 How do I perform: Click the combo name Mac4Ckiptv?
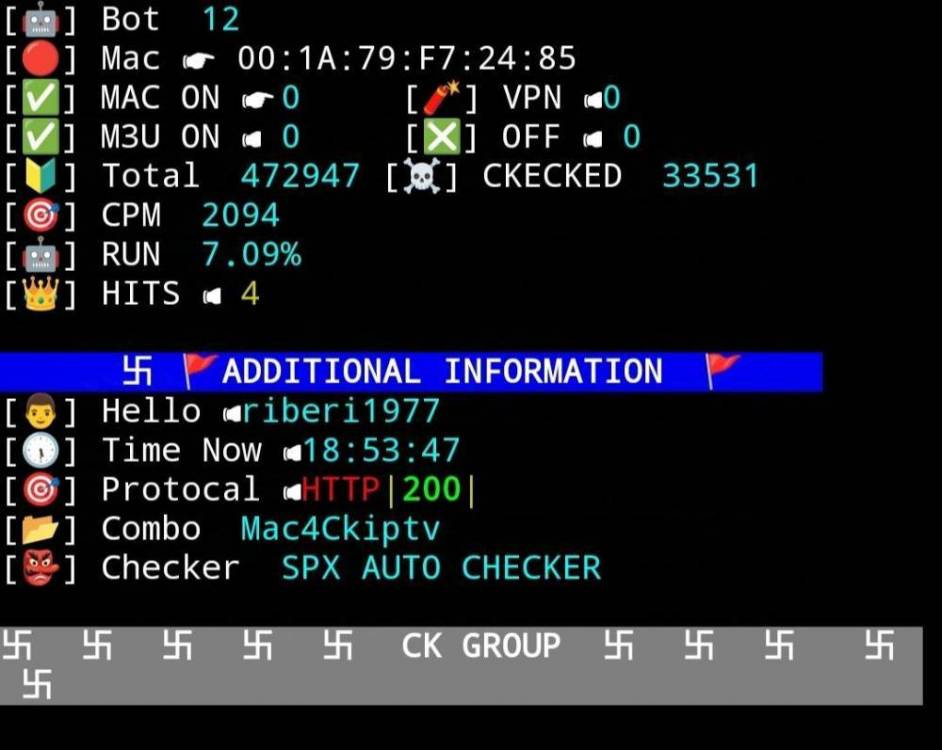(340, 529)
